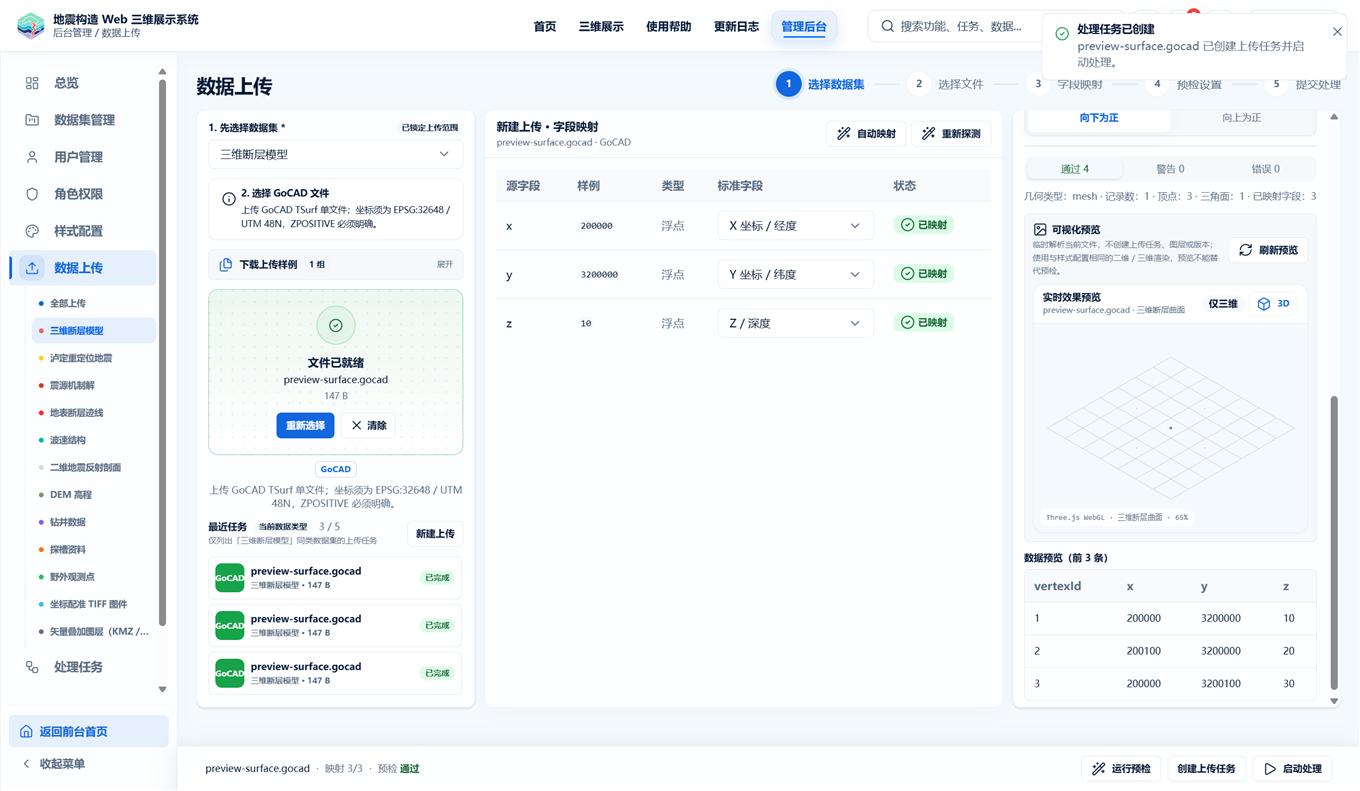Open the 三维断层模型 dataset dropdown
Viewport: 1360px width, 791px height.
click(x=335, y=154)
